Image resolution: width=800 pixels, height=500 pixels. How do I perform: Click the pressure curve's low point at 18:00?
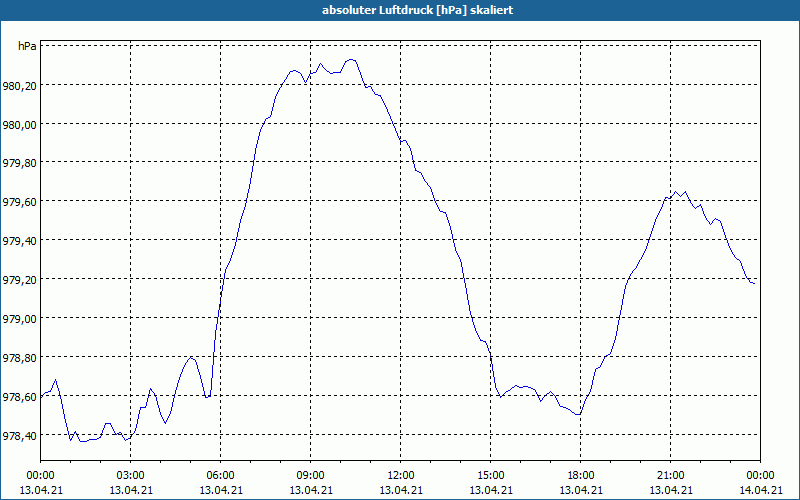(x=578, y=414)
